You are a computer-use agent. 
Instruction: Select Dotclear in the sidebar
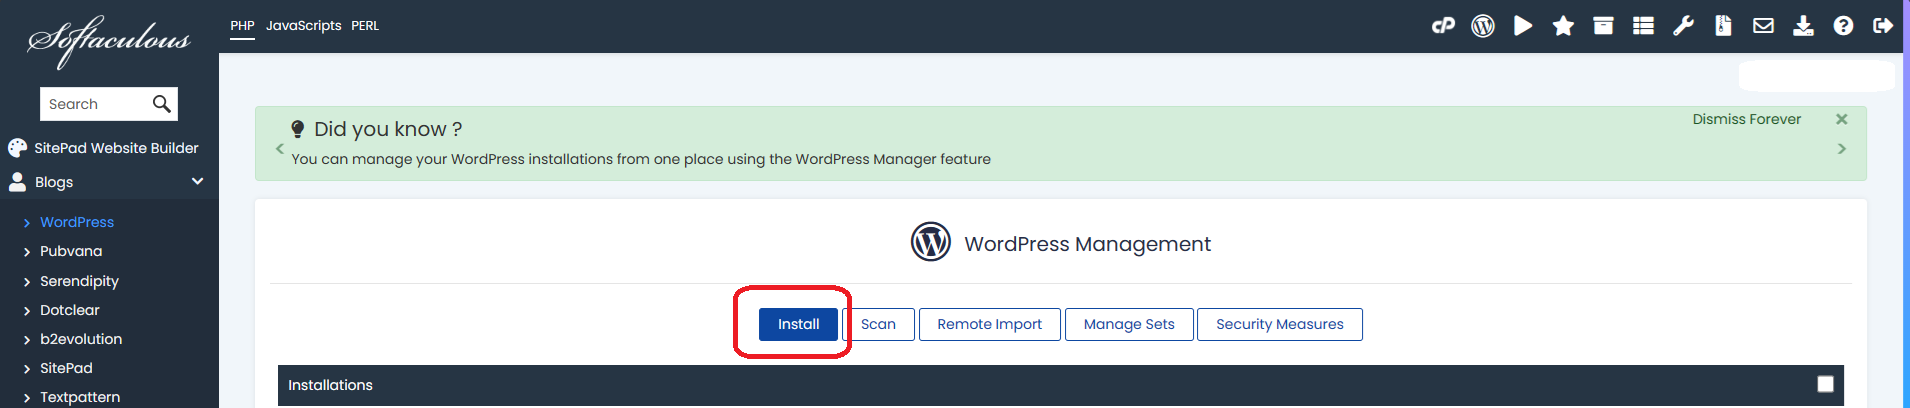pyautogui.click(x=70, y=310)
